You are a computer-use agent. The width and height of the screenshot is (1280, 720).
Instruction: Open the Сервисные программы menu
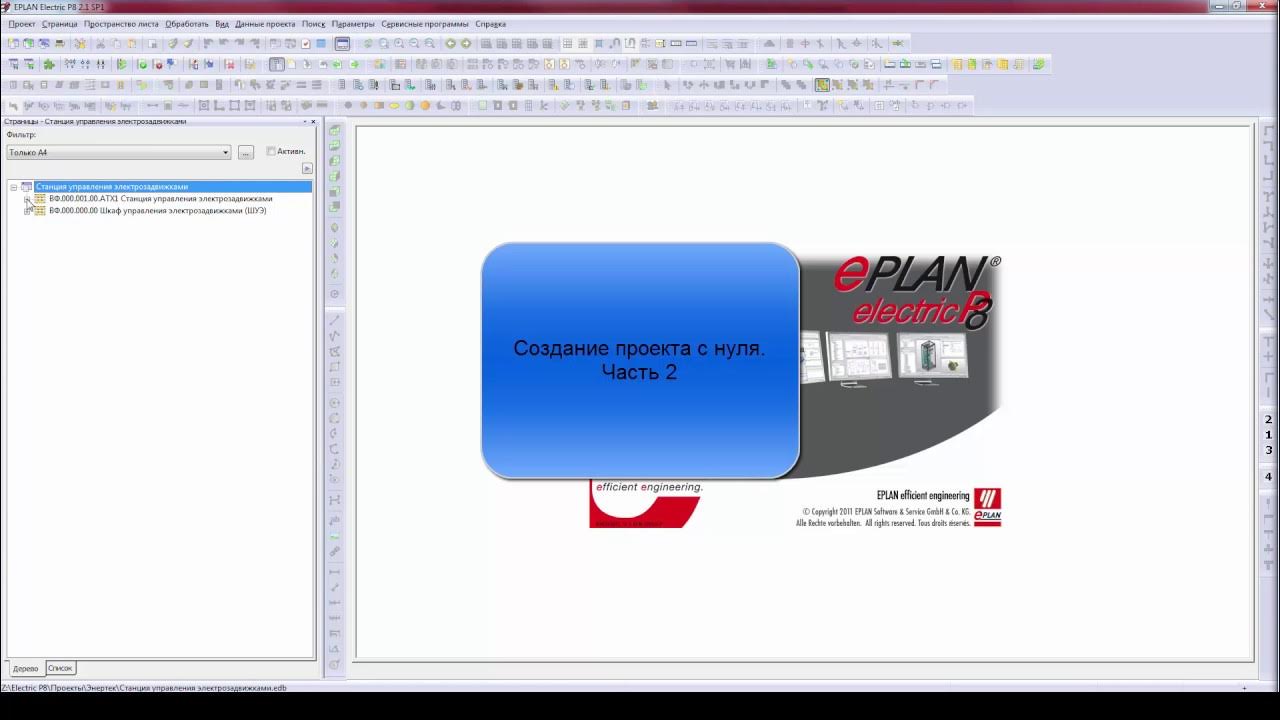[425, 24]
